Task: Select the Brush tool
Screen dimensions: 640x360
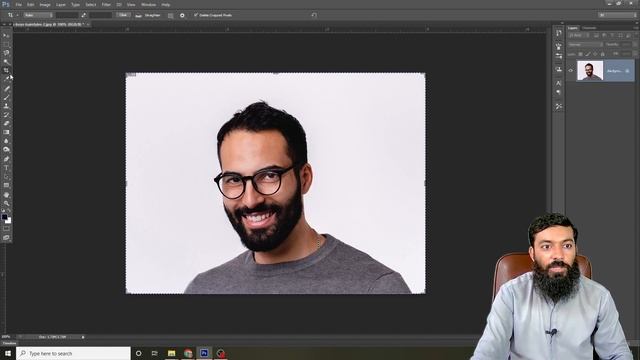Action: pyautogui.click(x=6, y=97)
